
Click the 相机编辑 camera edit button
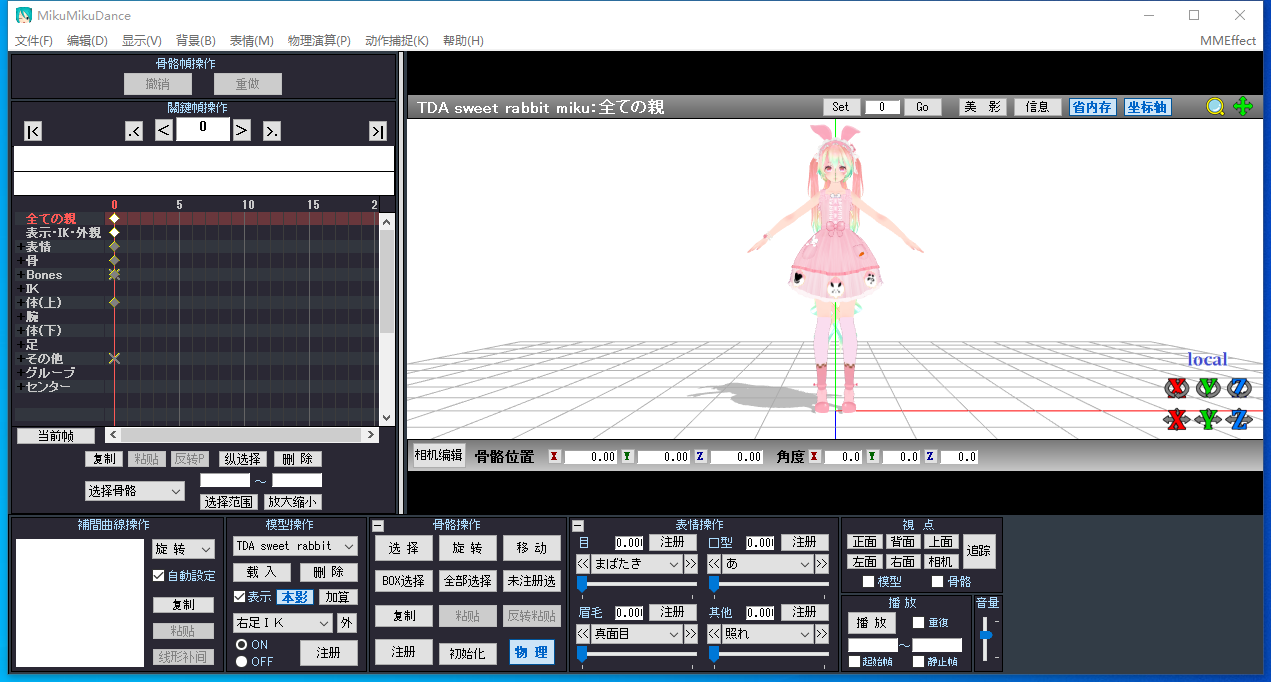click(439, 455)
